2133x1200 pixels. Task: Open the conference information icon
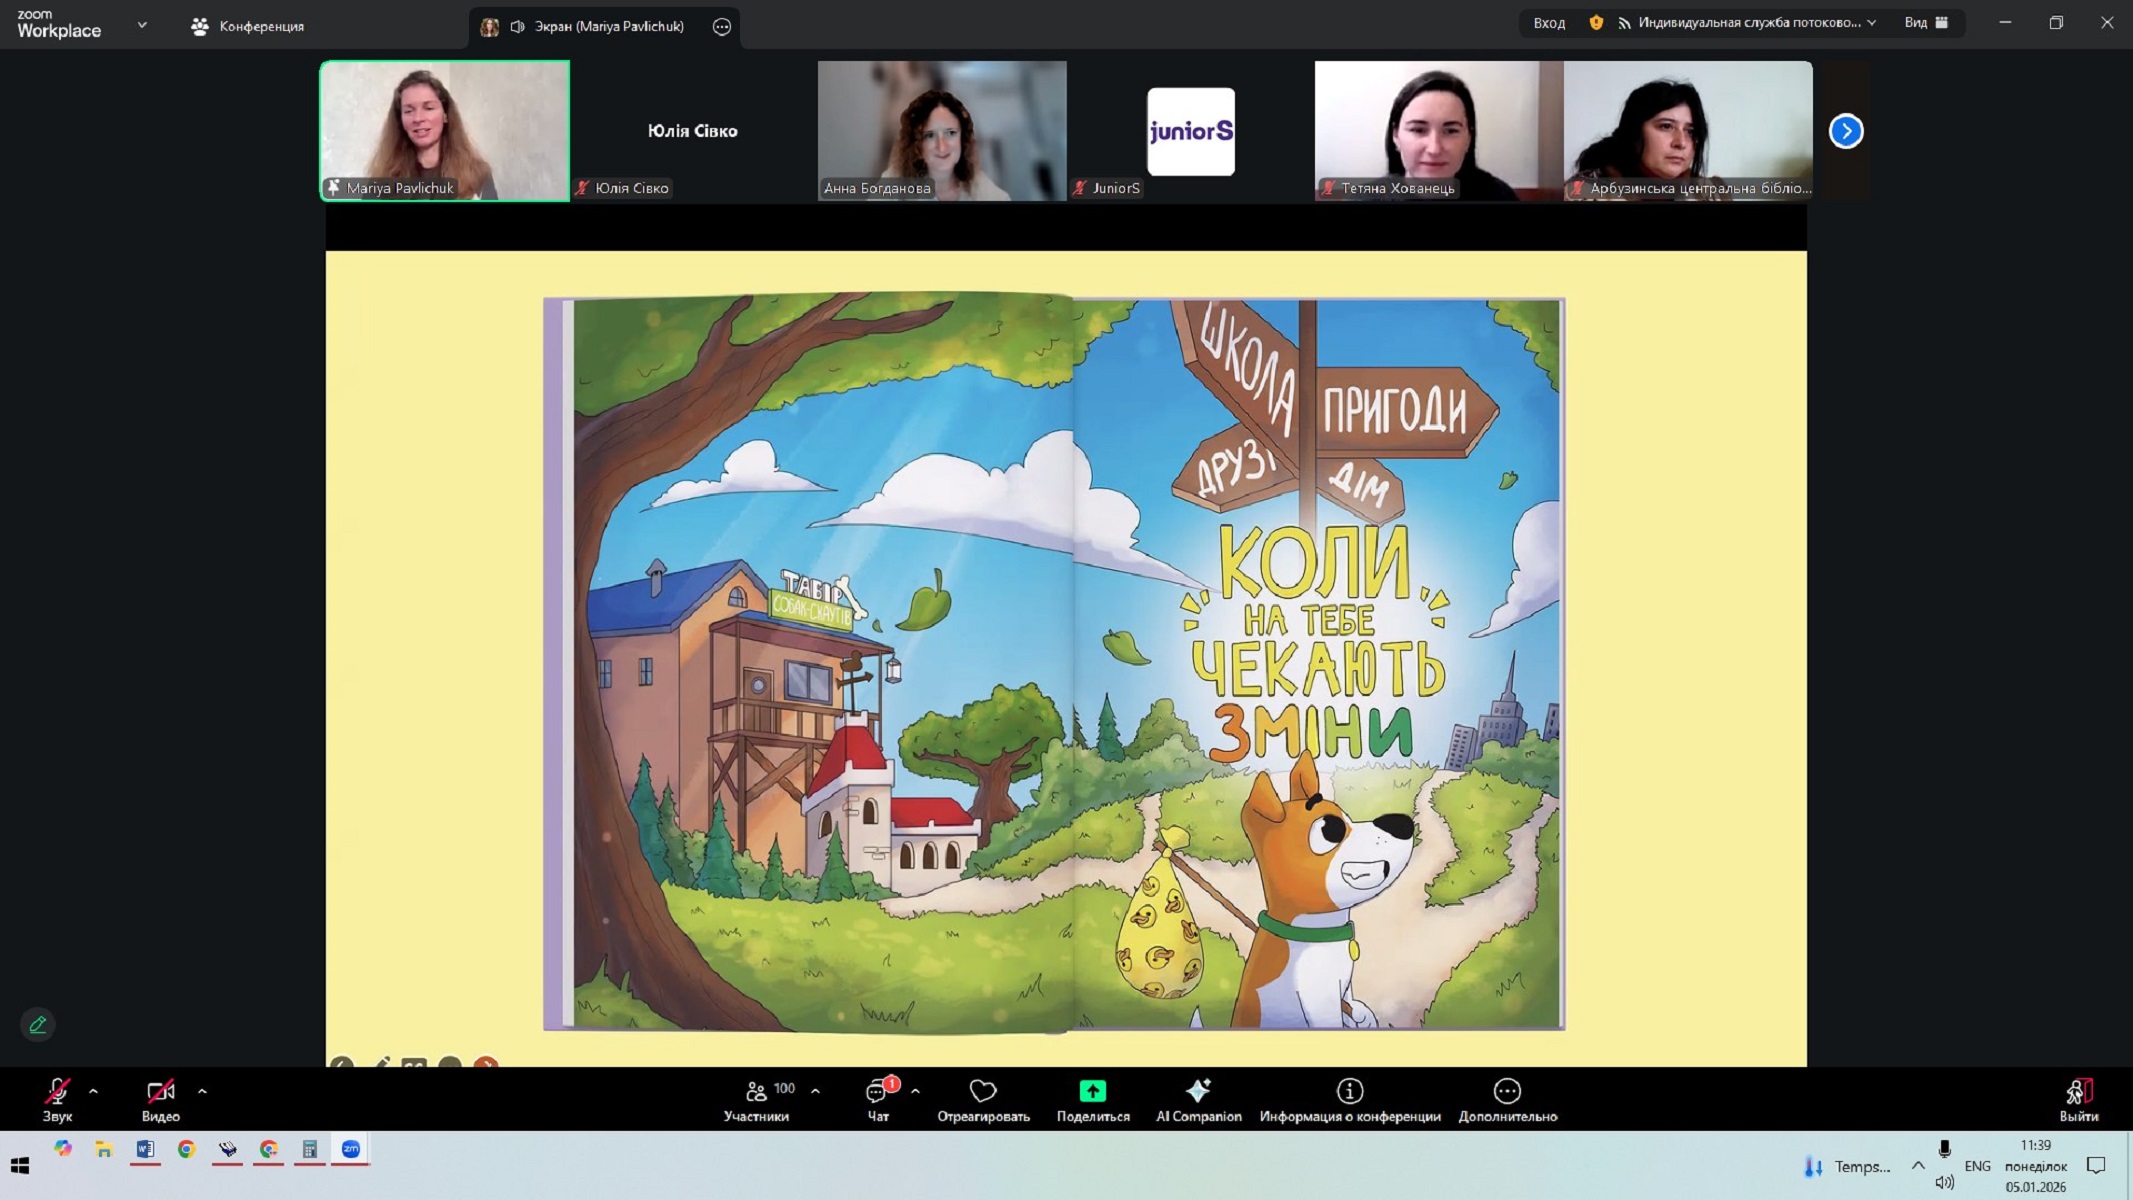(1349, 1091)
